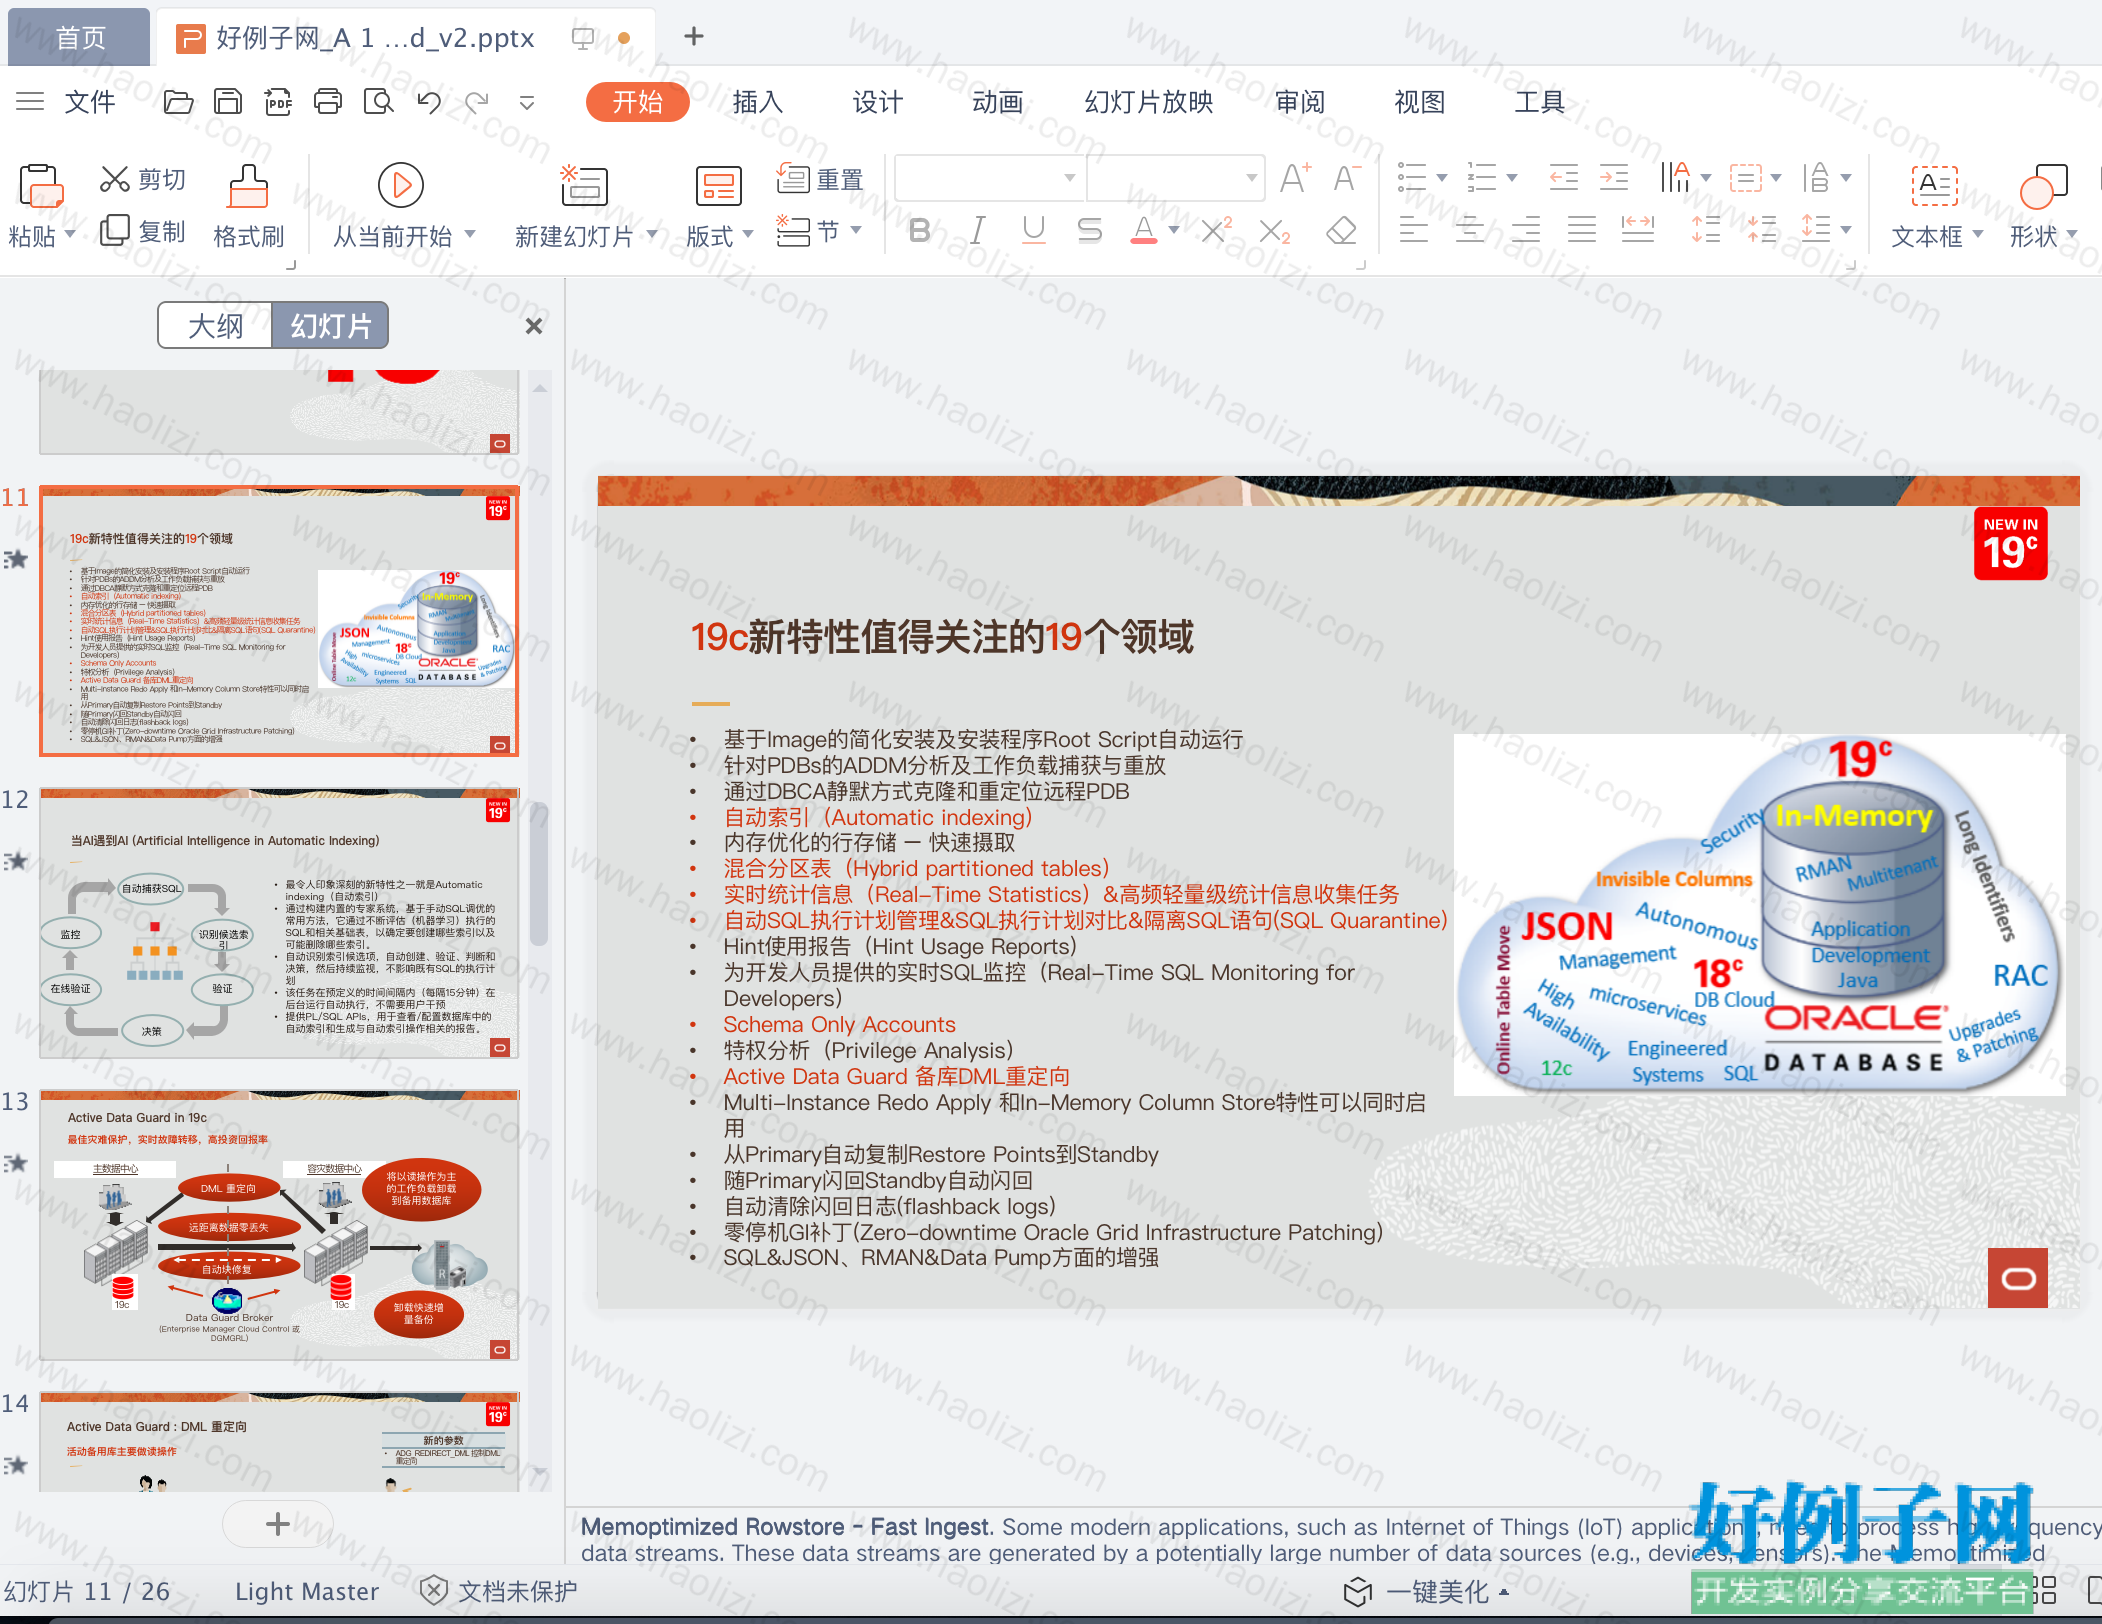Undo the last action
The height and width of the screenshot is (1624, 2102).
[429, 102]
